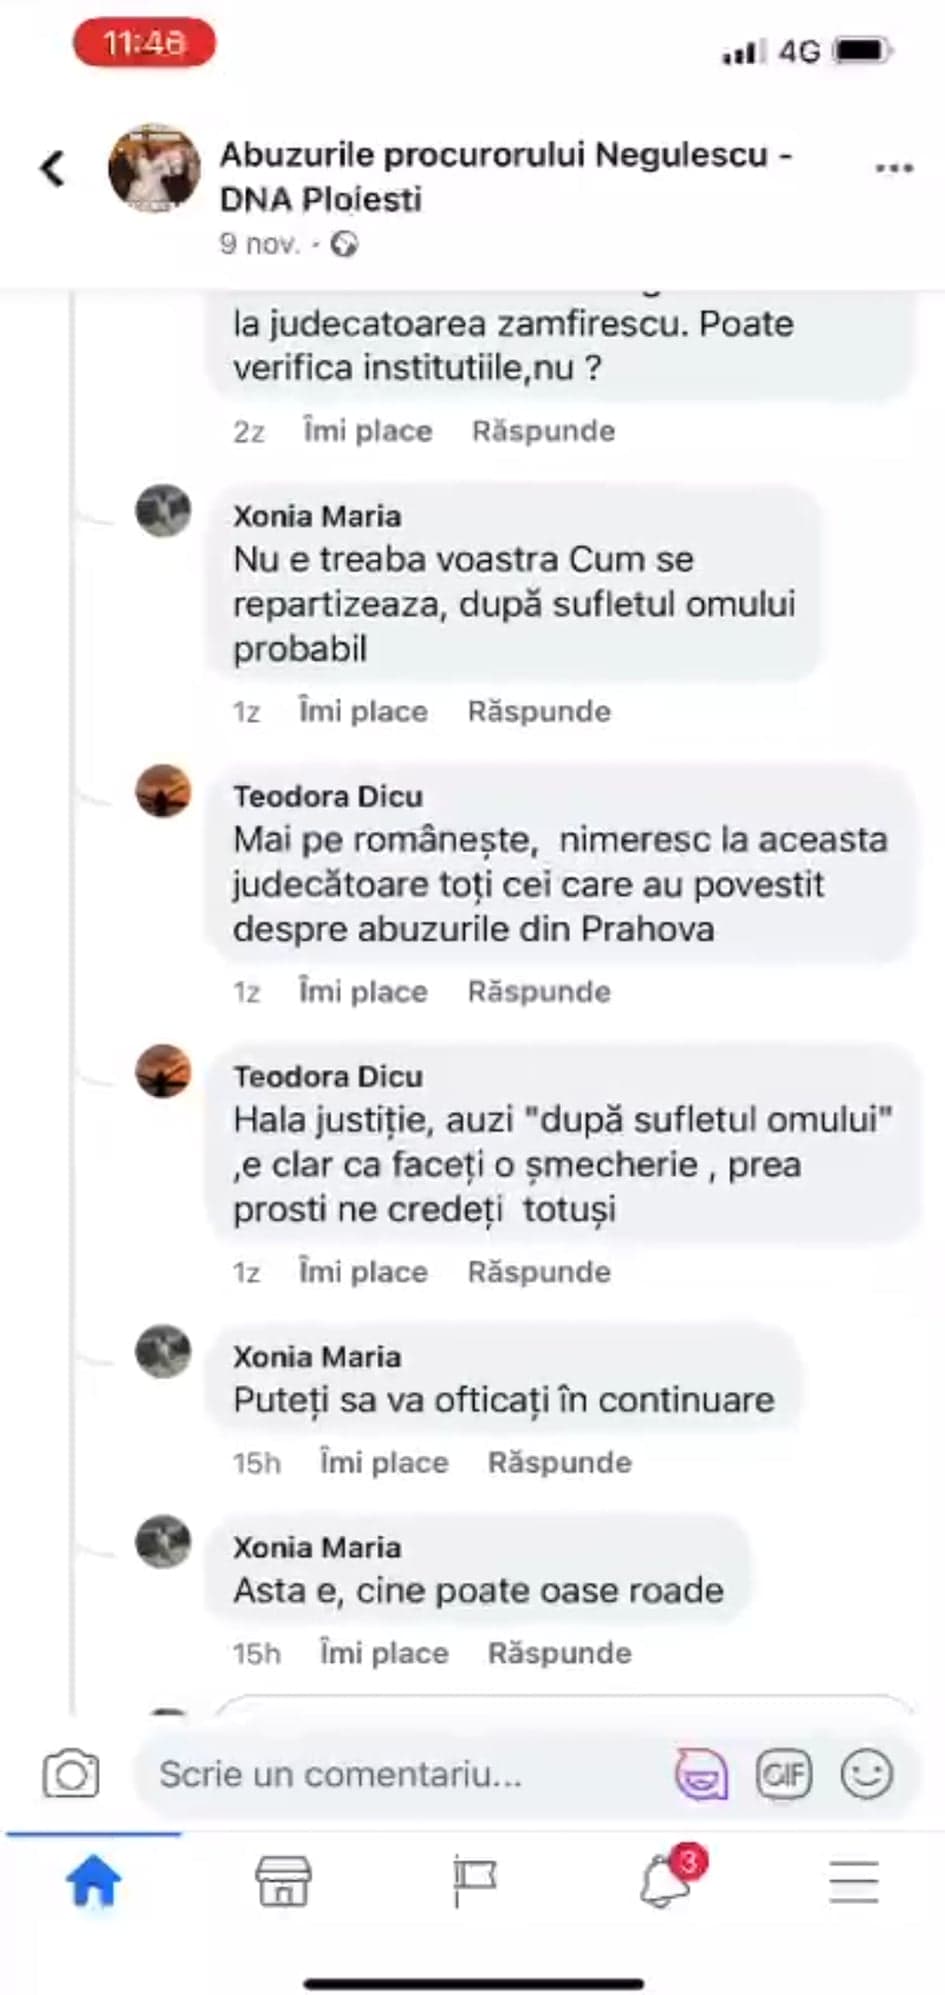Open the GIF picker in the comment bar
Viewport: 945px width, 1995px height.
(x=783, y=1774)
